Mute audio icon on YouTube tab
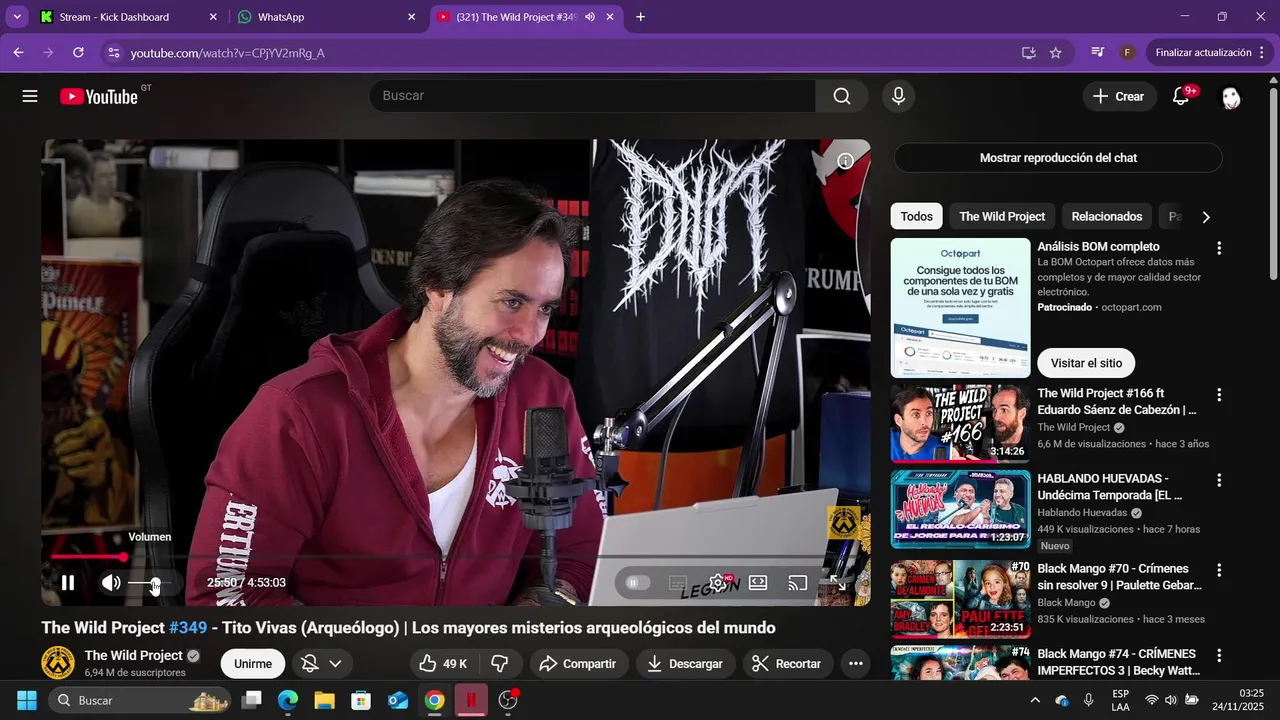This screenshot has height=720, width=1280. [590, 17]
